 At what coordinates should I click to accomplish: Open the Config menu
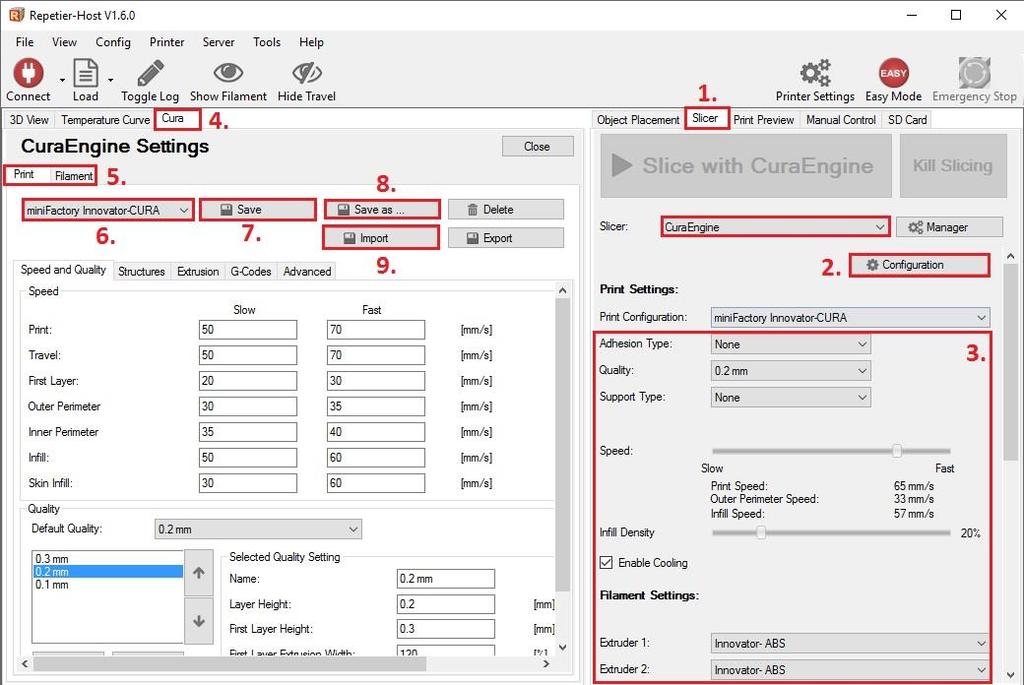[x=113, y=42]
